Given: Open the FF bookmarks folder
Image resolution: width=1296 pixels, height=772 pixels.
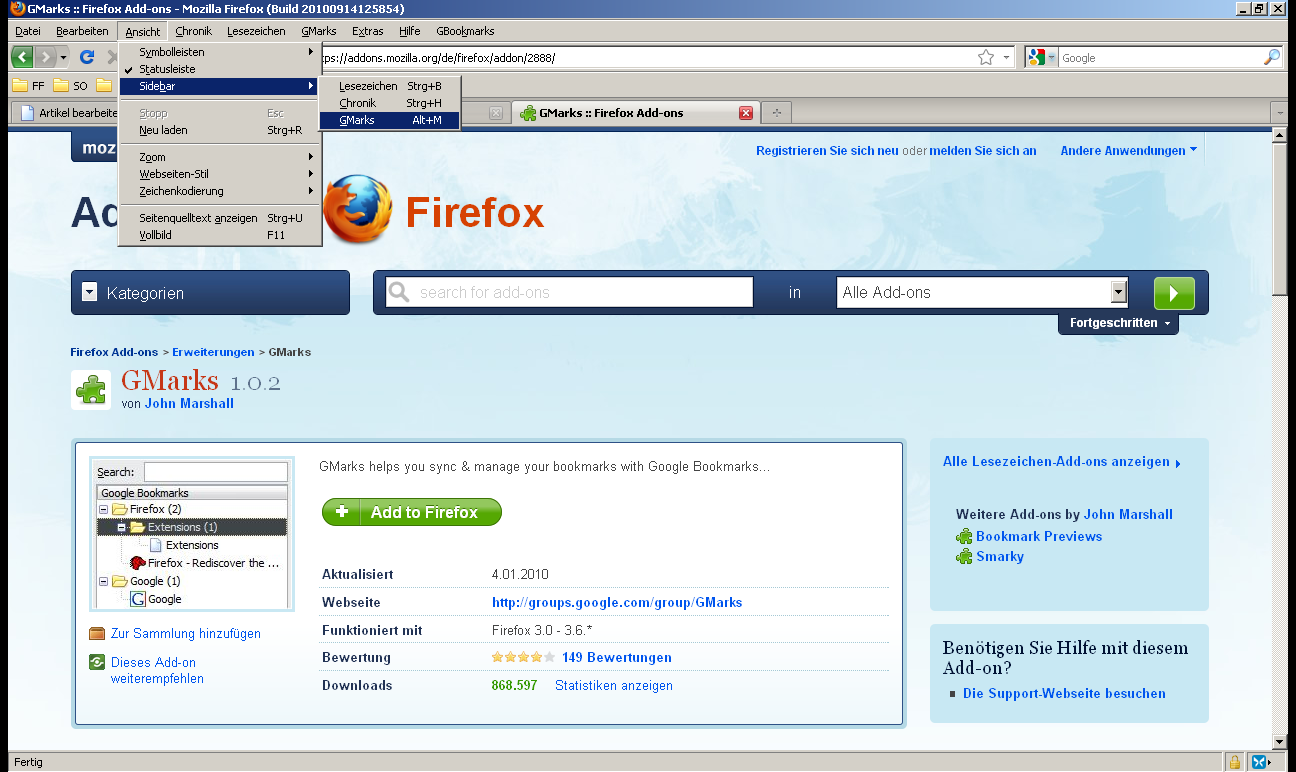Looking at the screenshot, I should pyautogui.click(x=28, y=85).
